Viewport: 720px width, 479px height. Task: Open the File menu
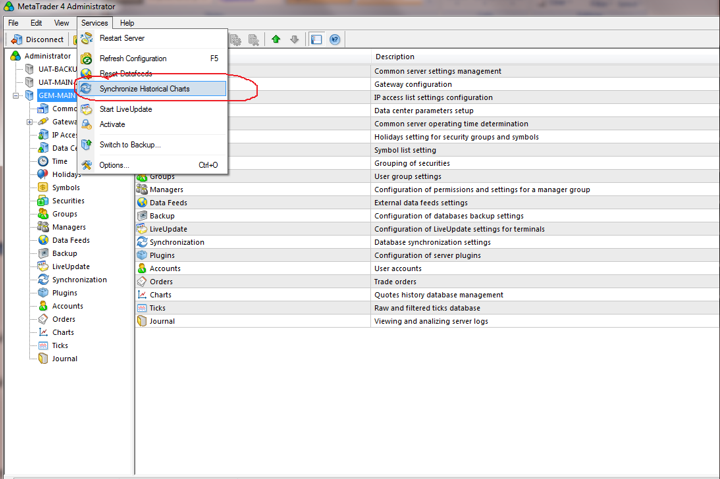point(13,23)
